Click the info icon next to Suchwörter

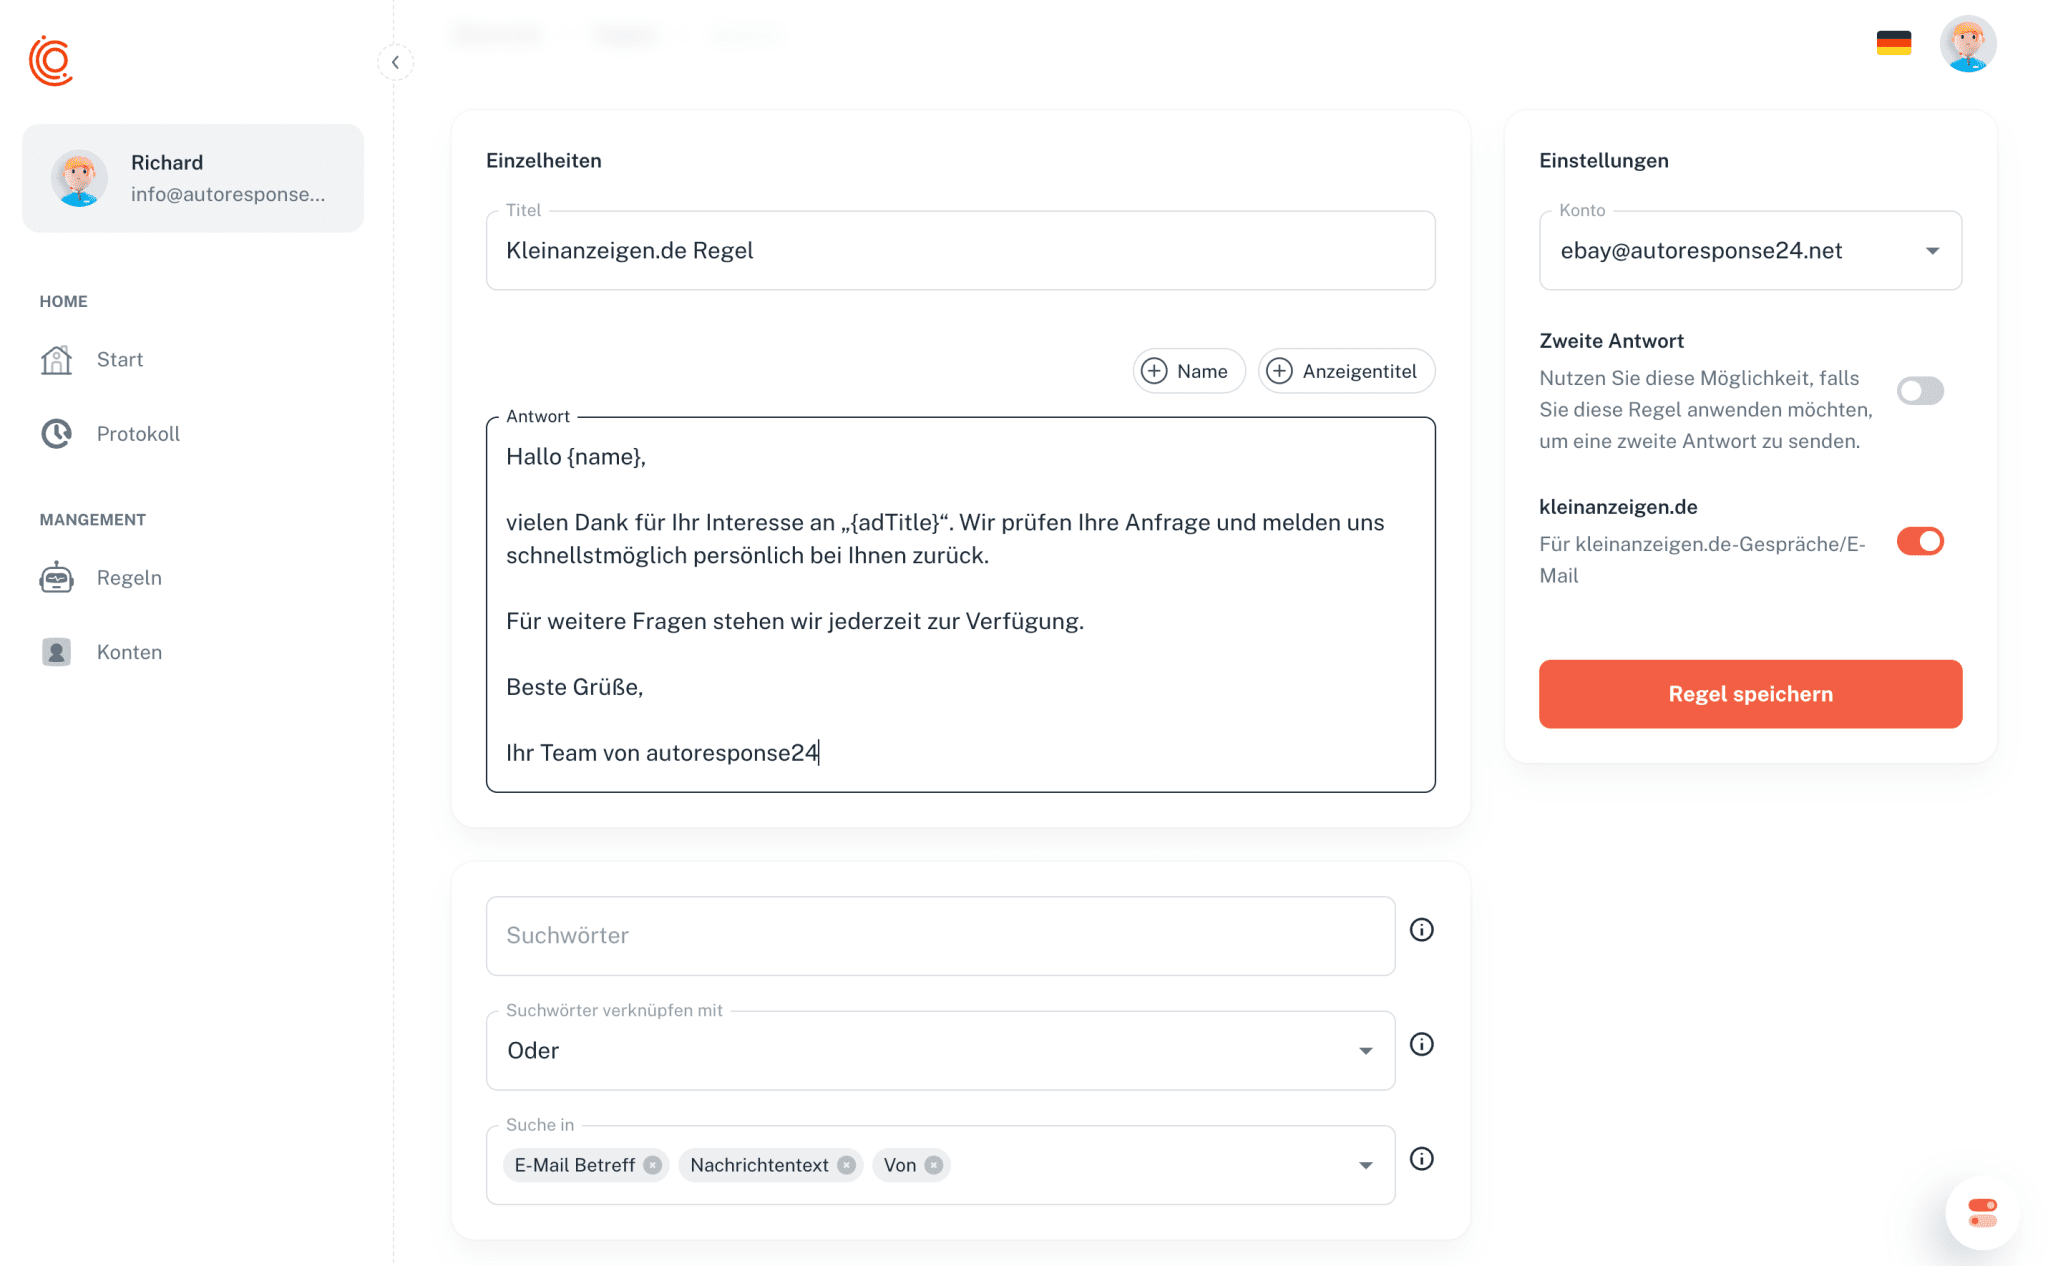1421,930
